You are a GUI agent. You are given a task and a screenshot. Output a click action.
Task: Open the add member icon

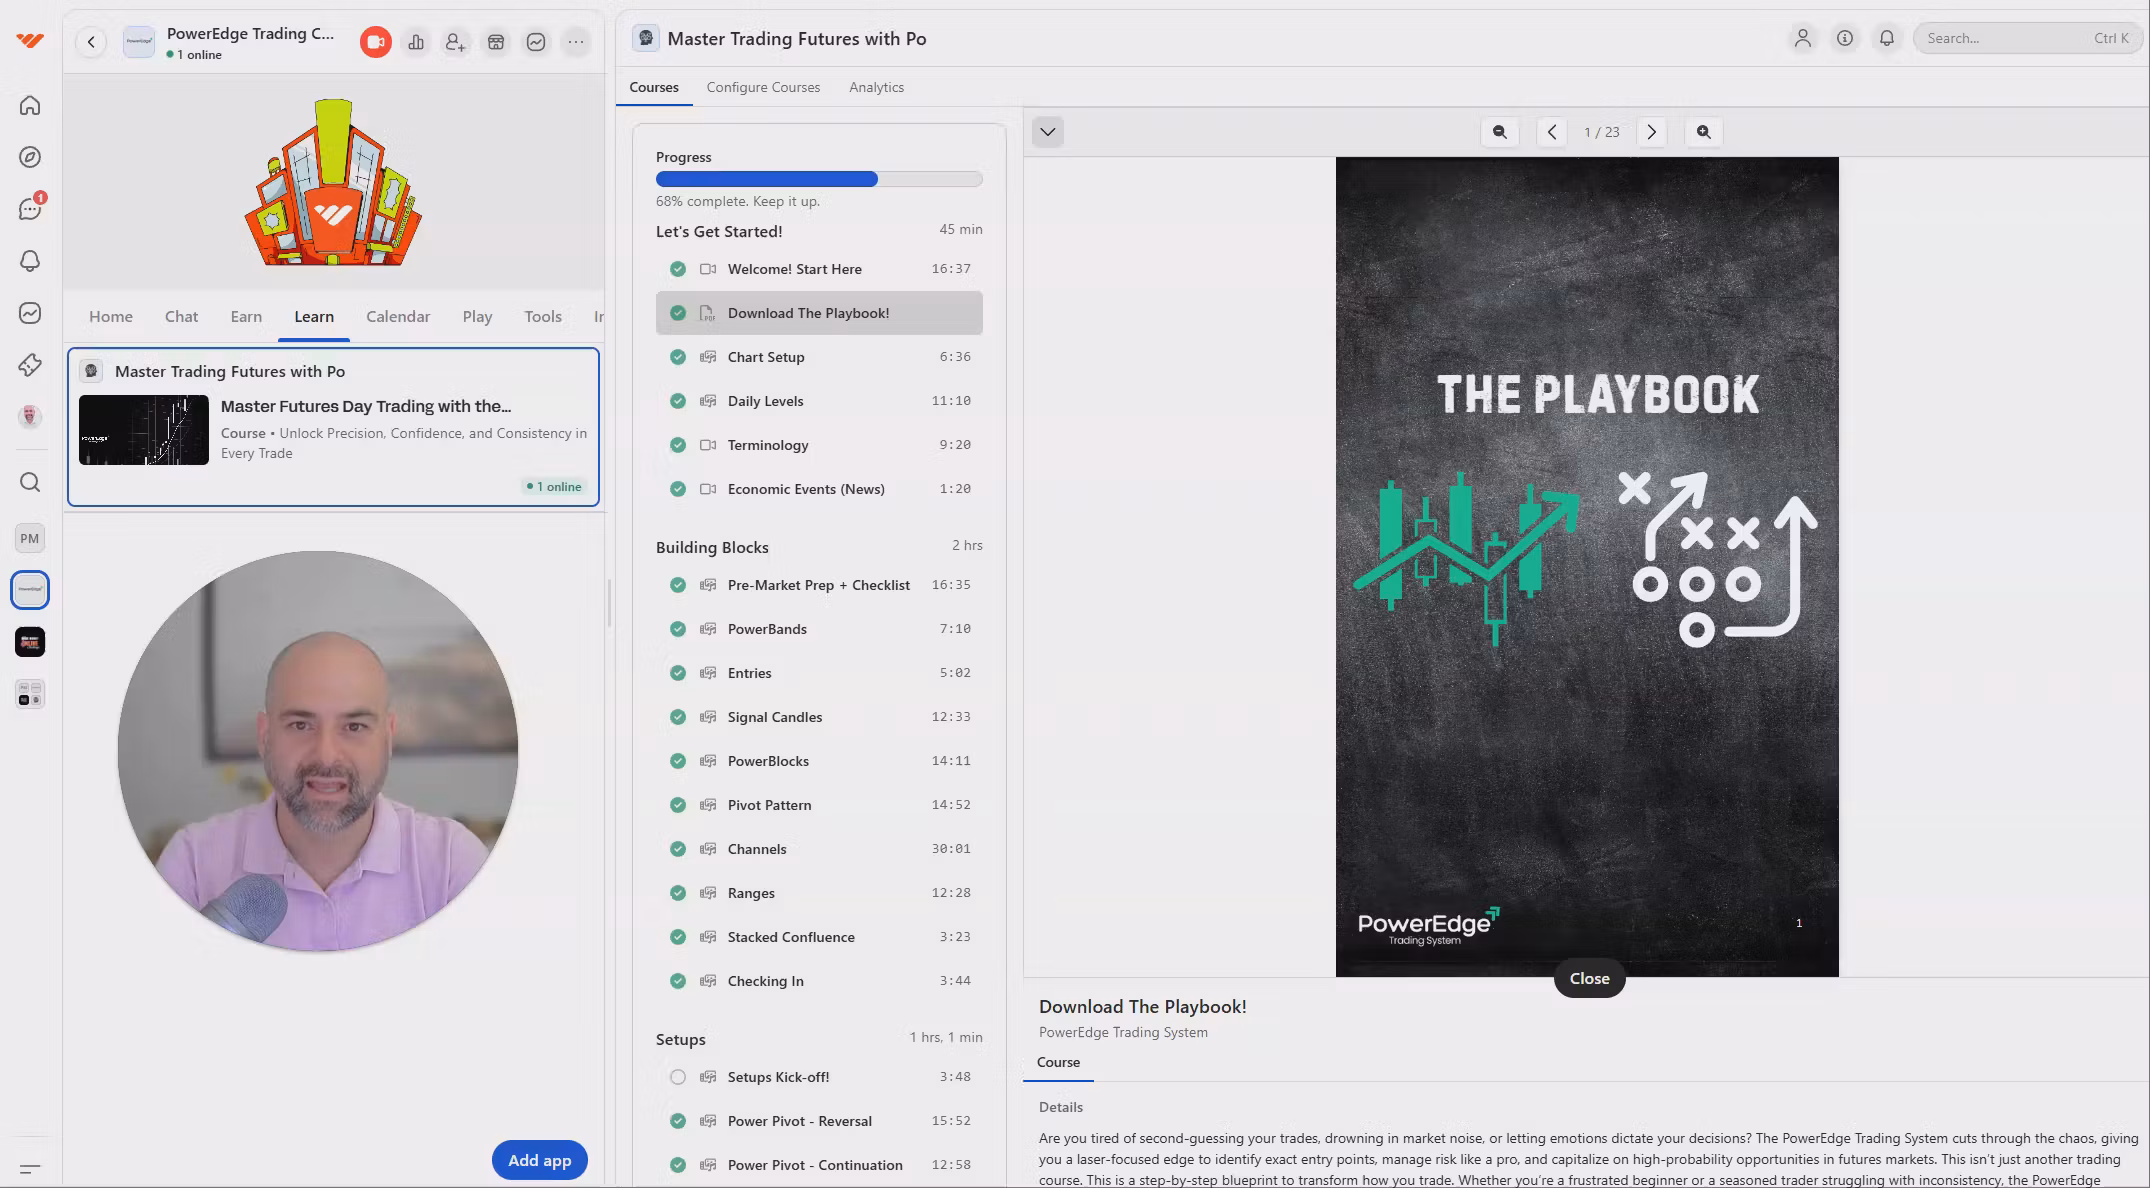click(455, 42)
